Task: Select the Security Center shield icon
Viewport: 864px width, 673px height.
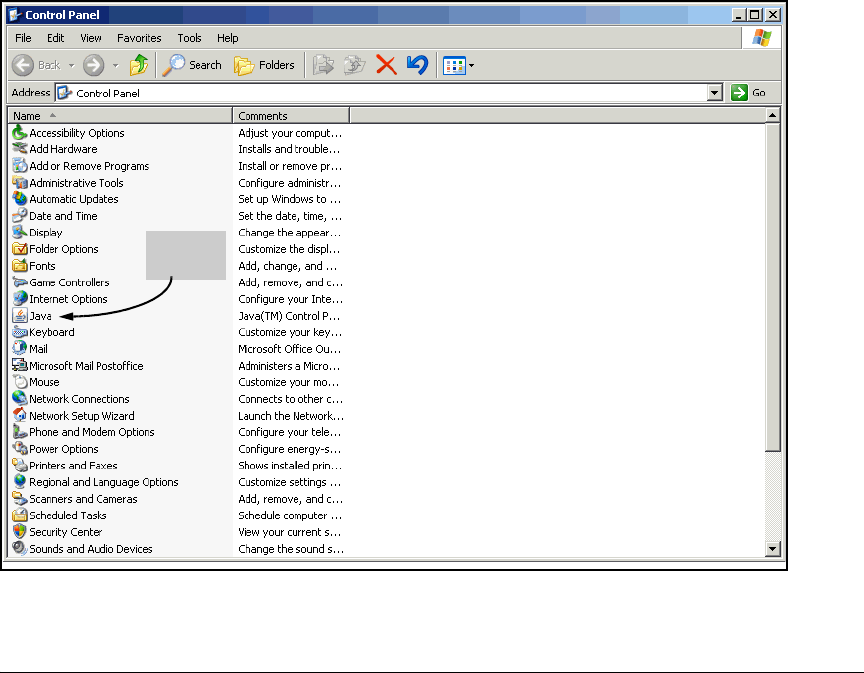Action: point(20,532)
